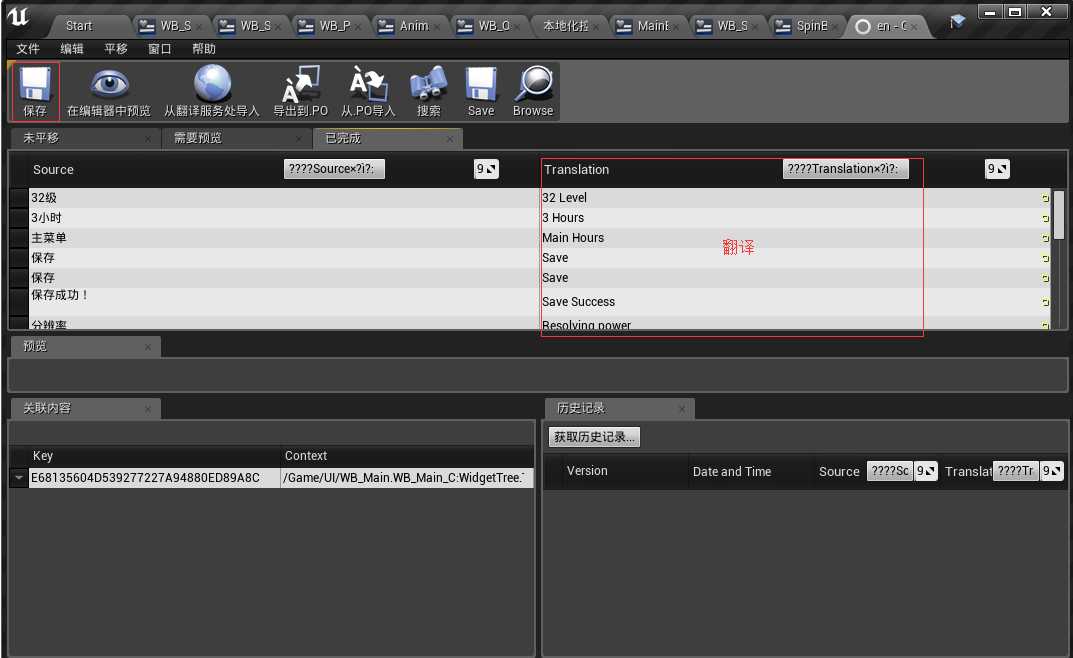The width and height of the screenshot is (1073, 658).
Task: Expand the E68135604D539277 key row arrow
Action: 18,478
